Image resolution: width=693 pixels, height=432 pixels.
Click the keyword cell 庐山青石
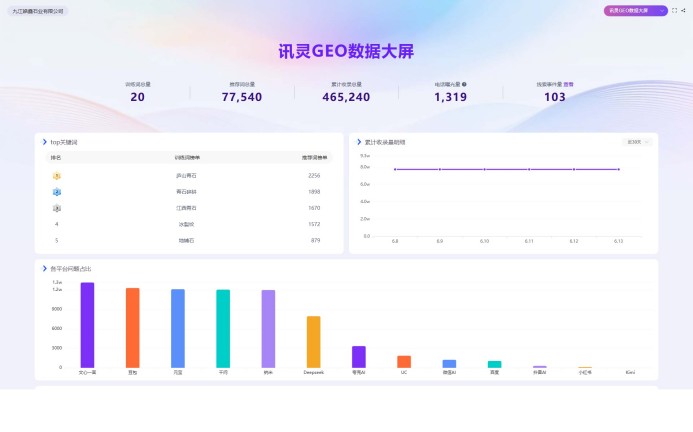(x=186, y=176)
